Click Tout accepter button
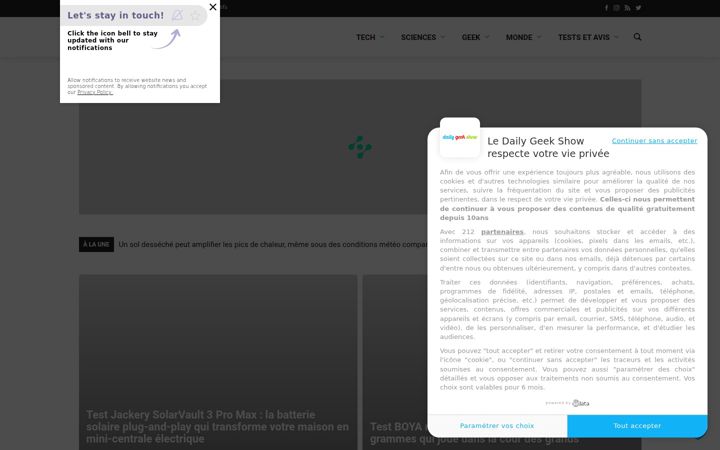Viewport: 720px width, 450px height. tap(637, 426)
